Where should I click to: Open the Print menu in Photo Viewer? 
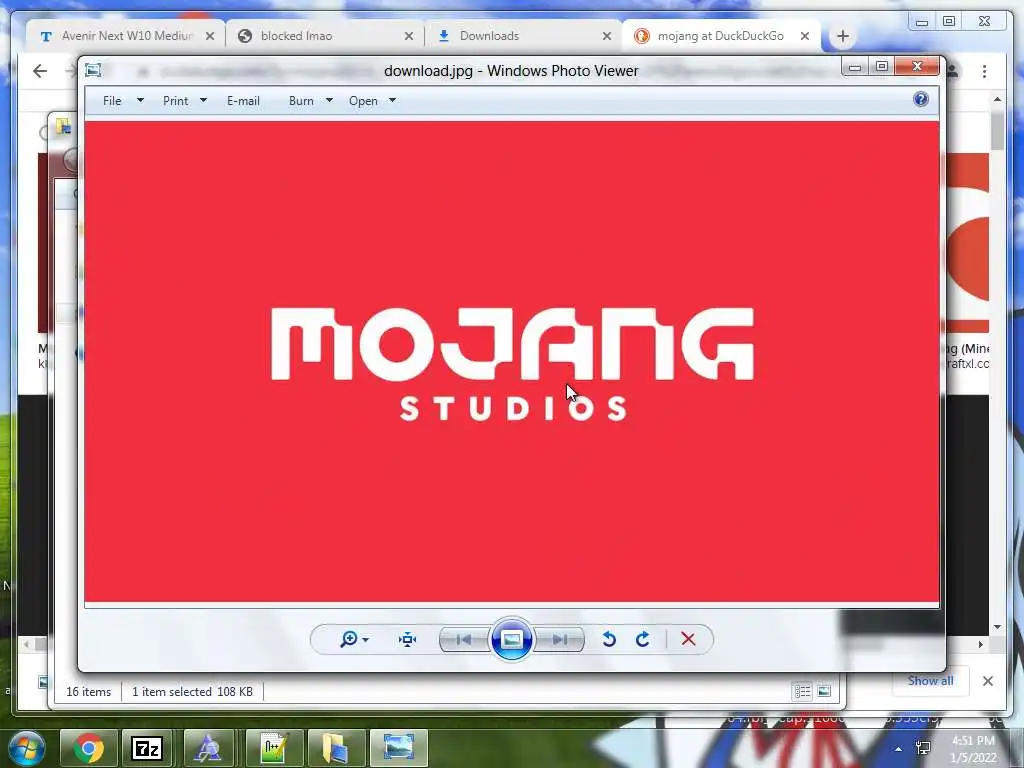click(176, 101)
